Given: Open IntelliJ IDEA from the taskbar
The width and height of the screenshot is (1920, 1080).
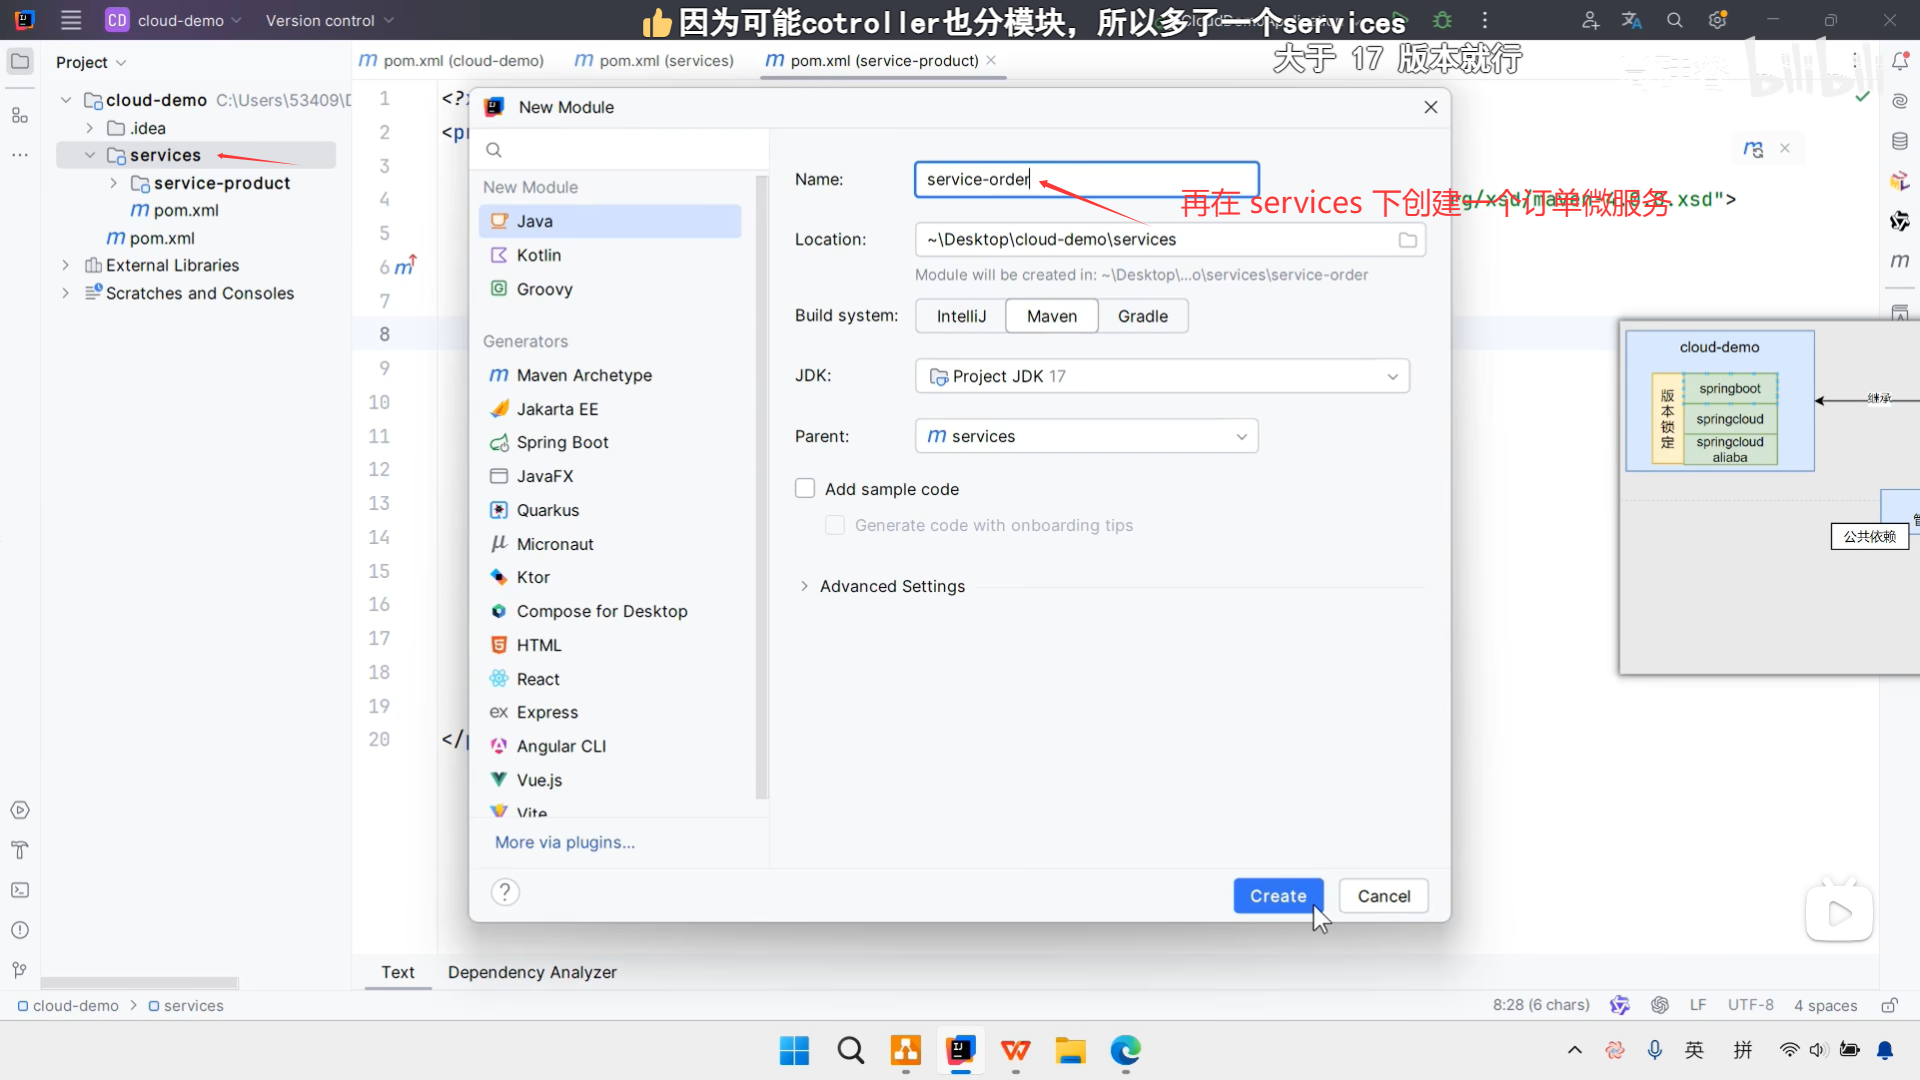Looking at the screenshot, I should click(x=960, y=1050).
